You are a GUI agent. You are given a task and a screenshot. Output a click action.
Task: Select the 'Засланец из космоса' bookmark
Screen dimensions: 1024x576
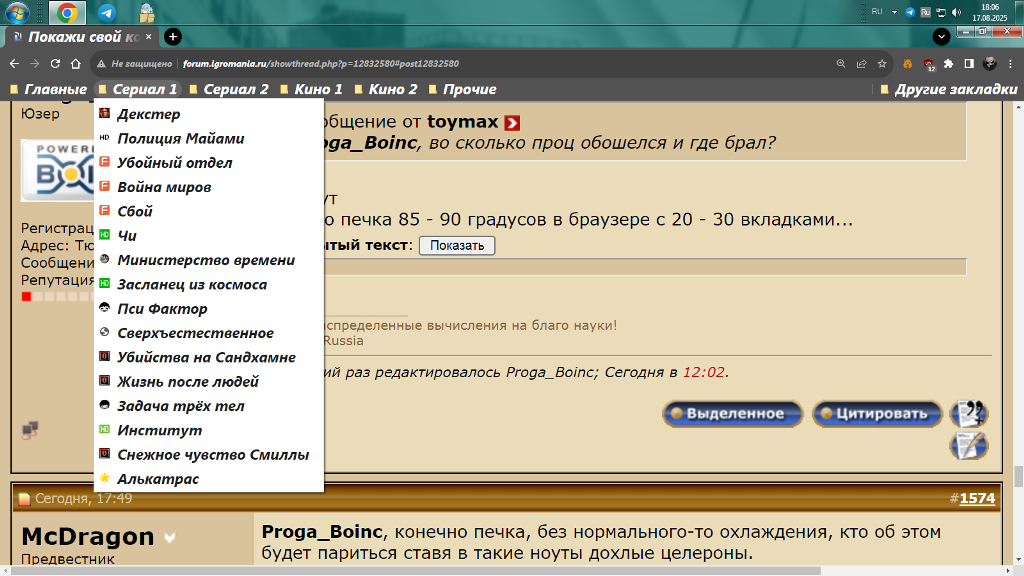point(209,285)
